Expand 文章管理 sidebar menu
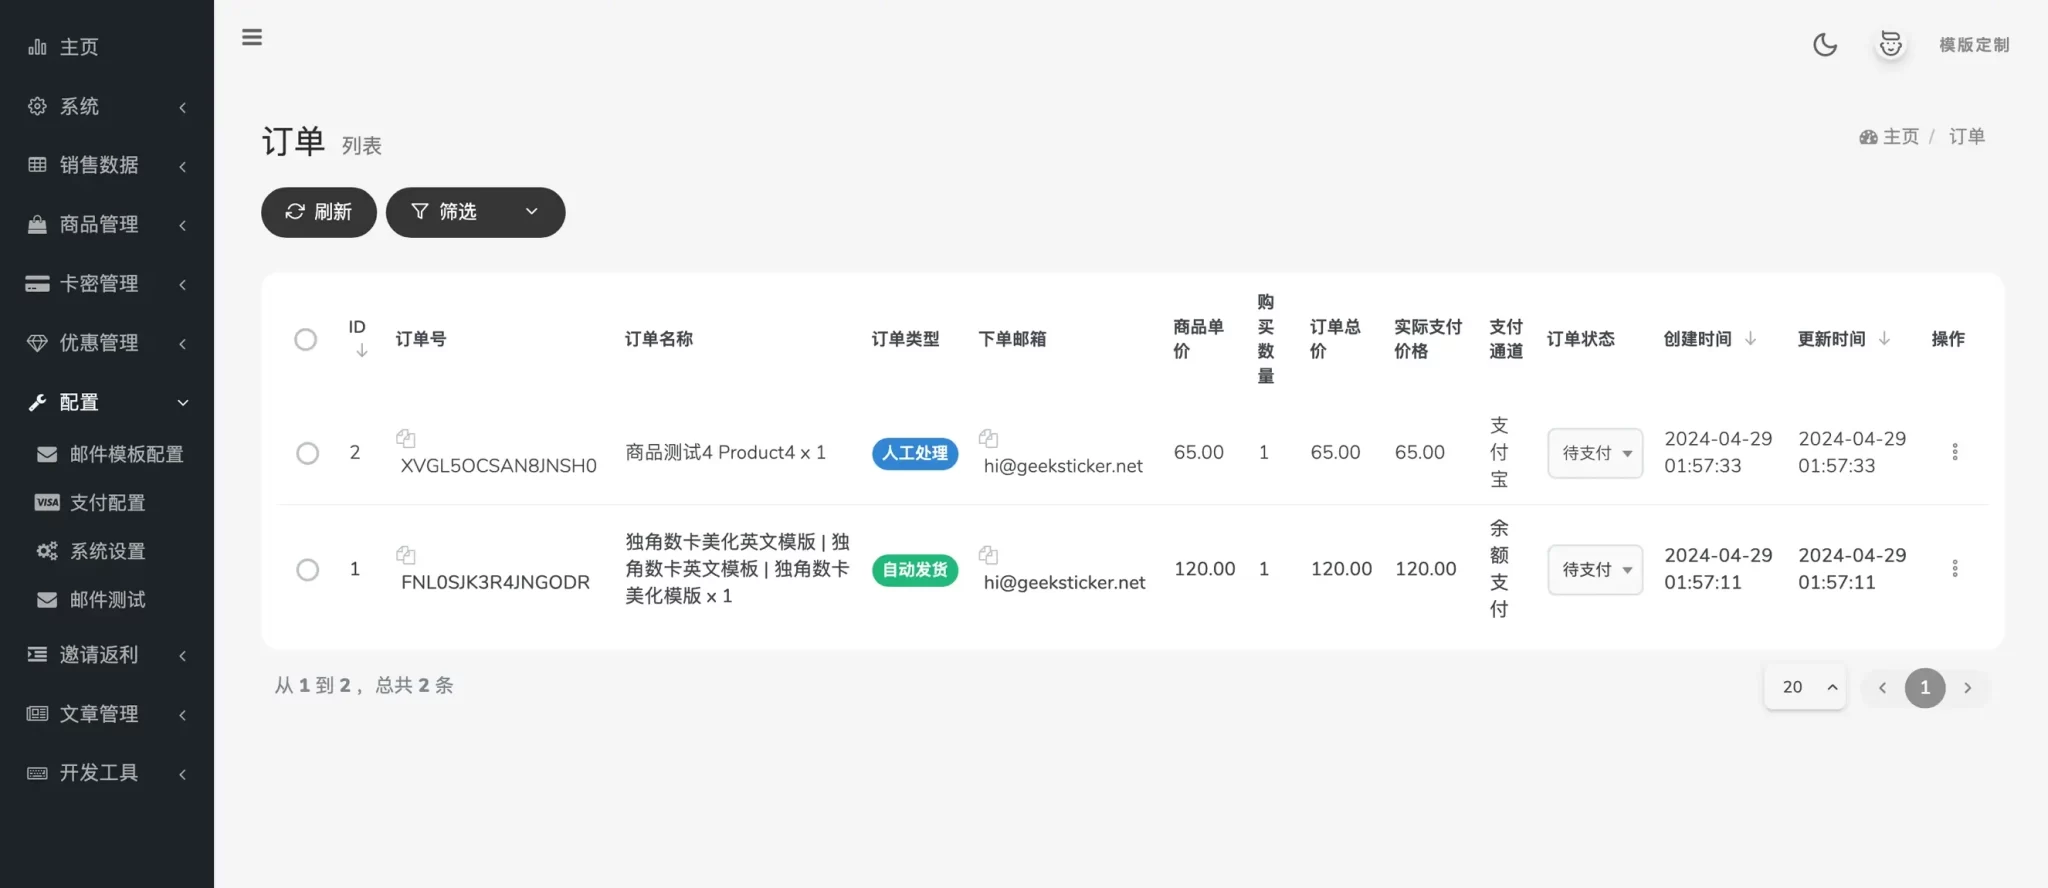The width and height of the screenshot is (2048, 888). pos(107,714)
